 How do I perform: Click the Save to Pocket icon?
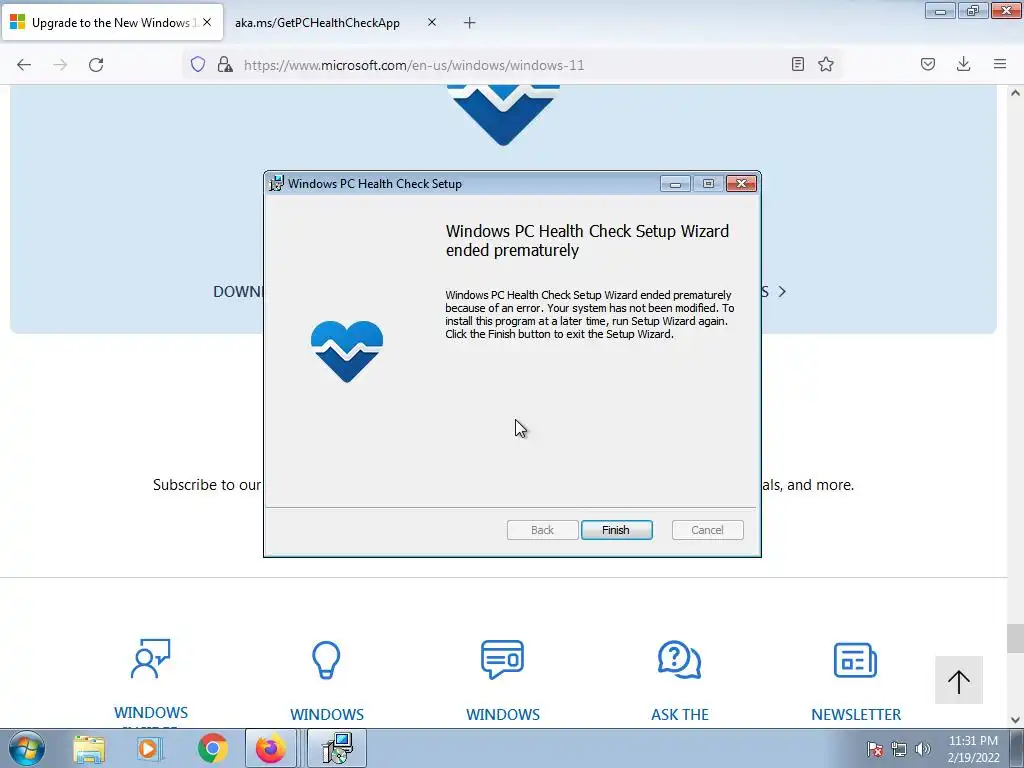pos(928,64)
